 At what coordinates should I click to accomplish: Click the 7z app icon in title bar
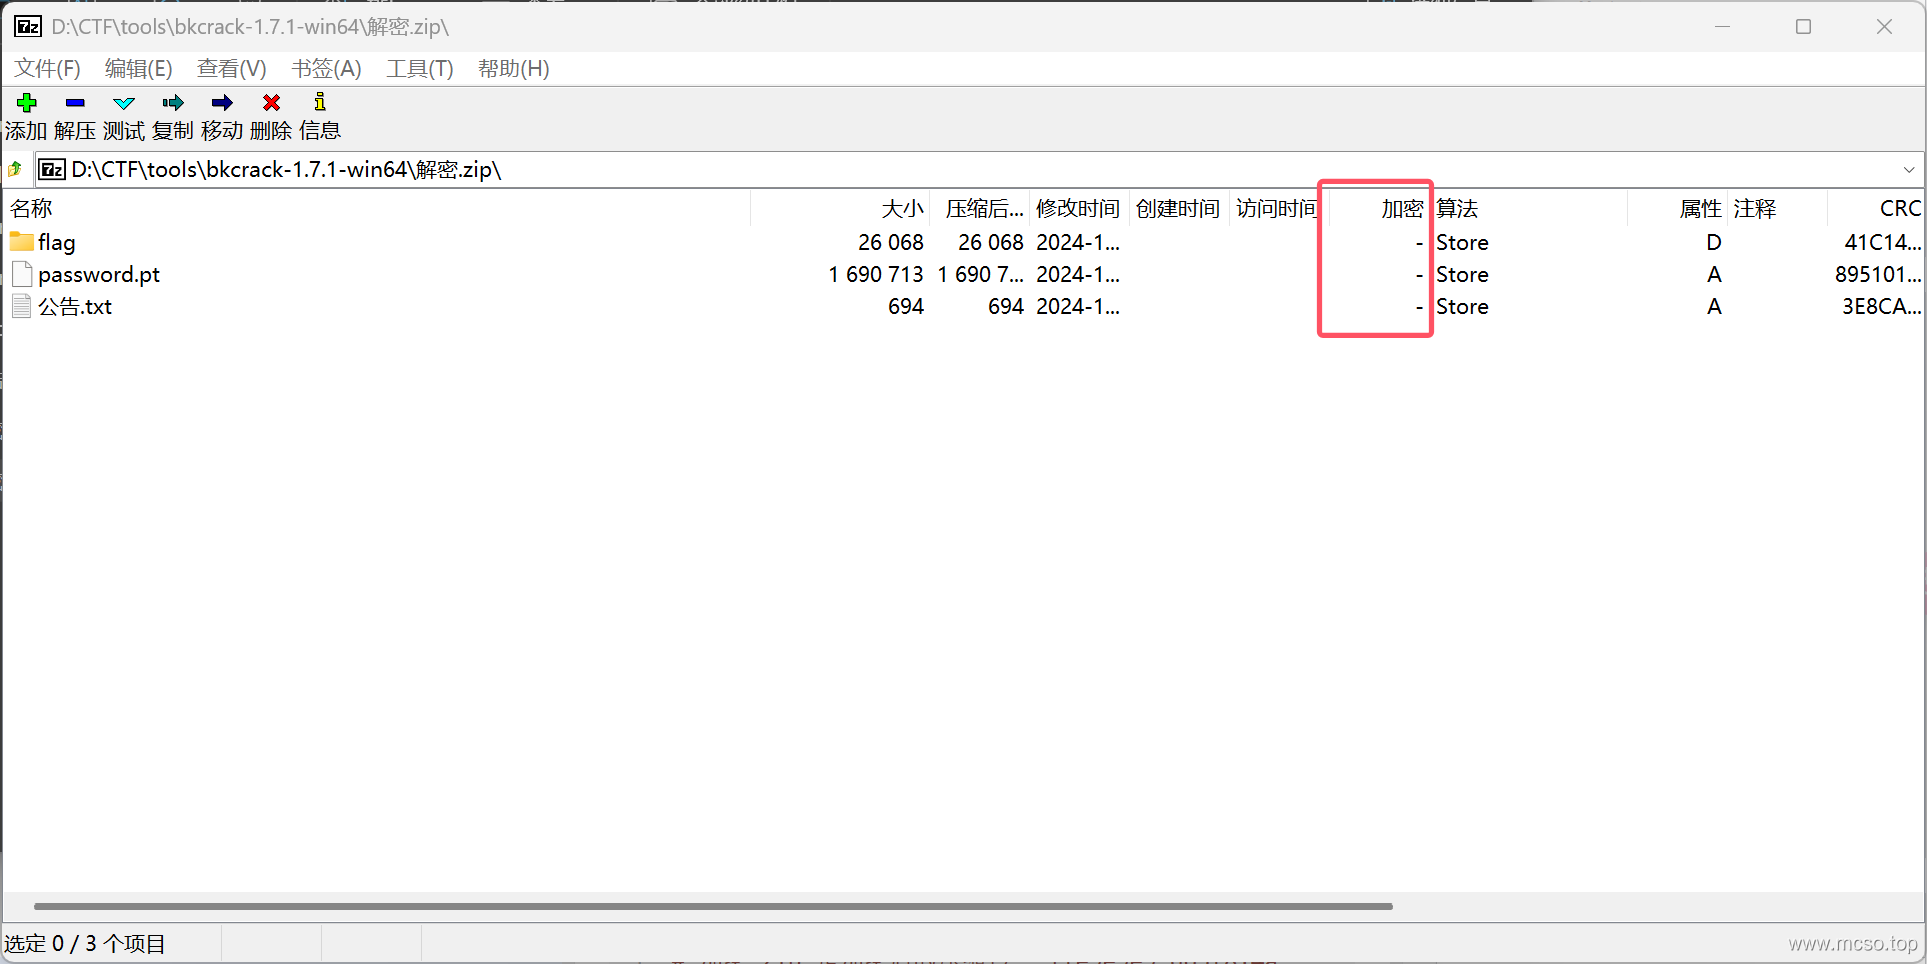click(28, 26)
